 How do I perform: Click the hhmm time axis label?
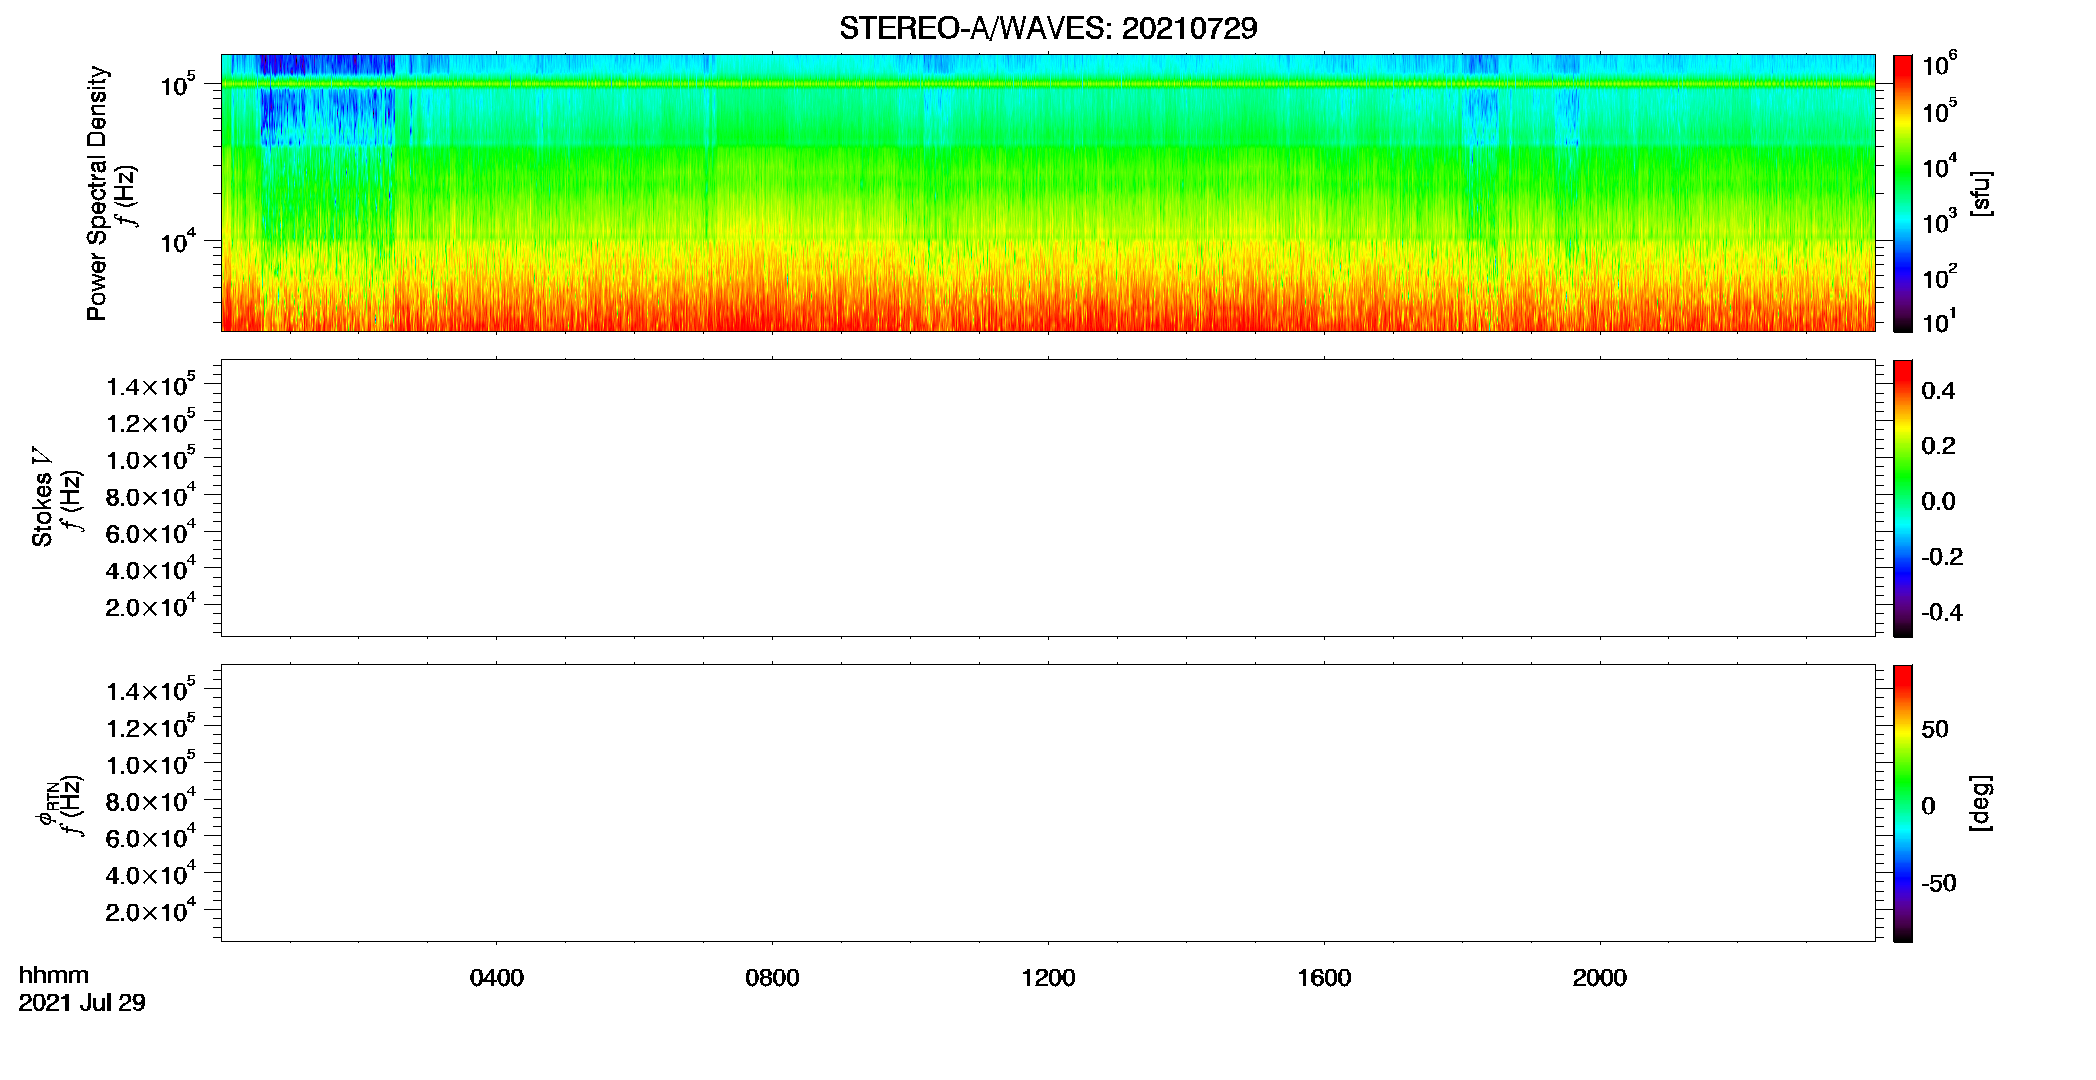(x=54, y=975)
